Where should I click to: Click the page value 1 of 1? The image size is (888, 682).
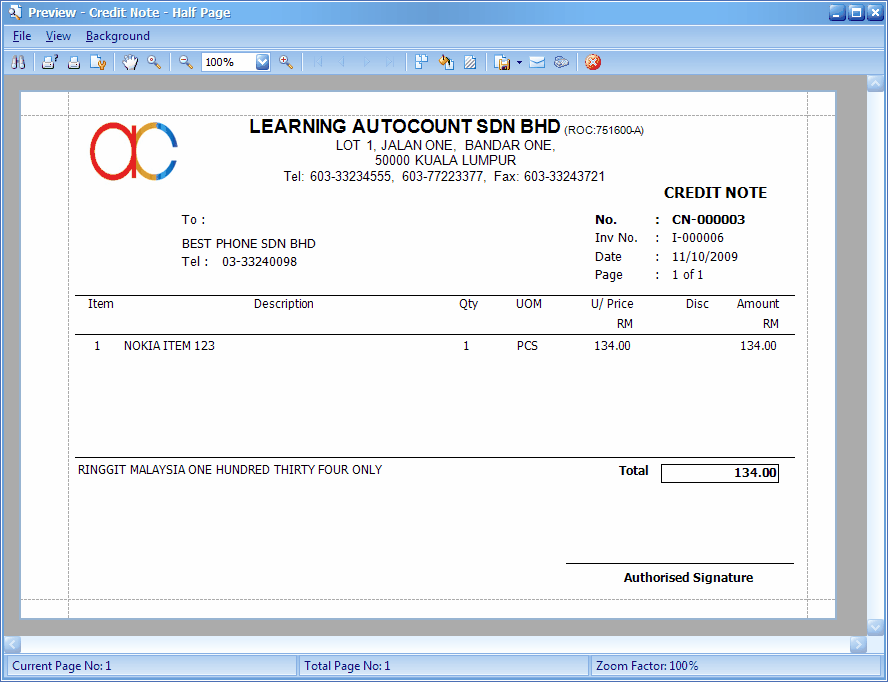tap(688, 275)
